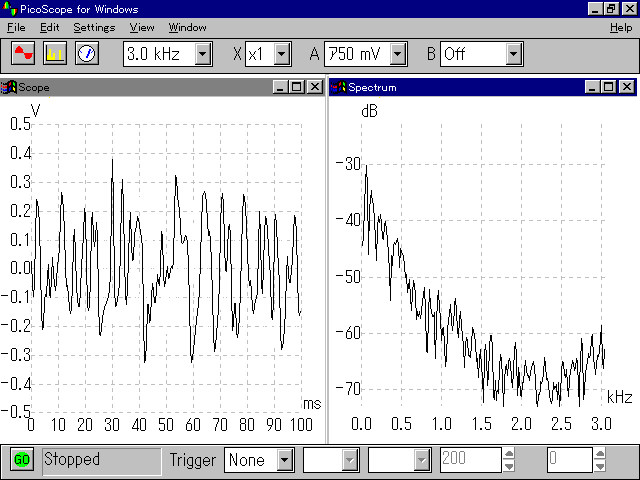This screenshot has width=640, height=480.
Task: Start capture with the green GO button
Action: [x=22, y=460]
